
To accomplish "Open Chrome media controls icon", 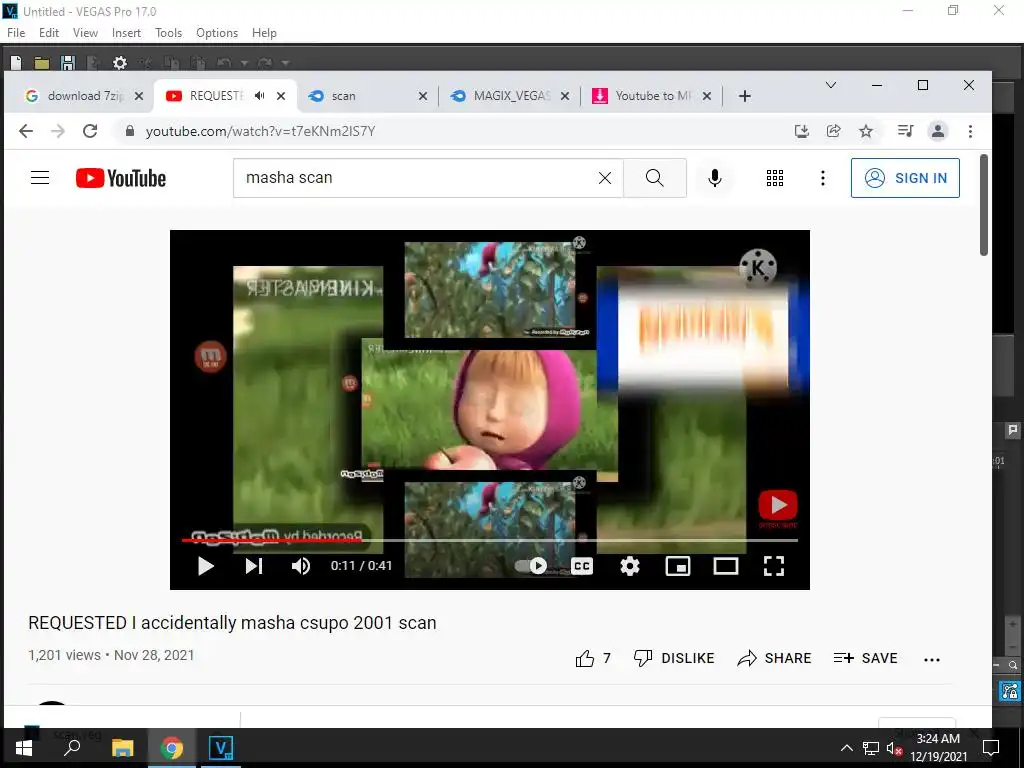I will (904, 131).
